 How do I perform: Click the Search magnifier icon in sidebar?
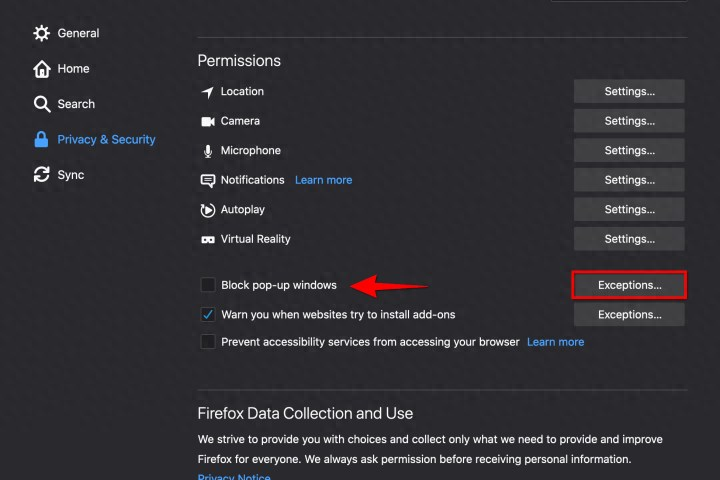(x=42, y=104)
